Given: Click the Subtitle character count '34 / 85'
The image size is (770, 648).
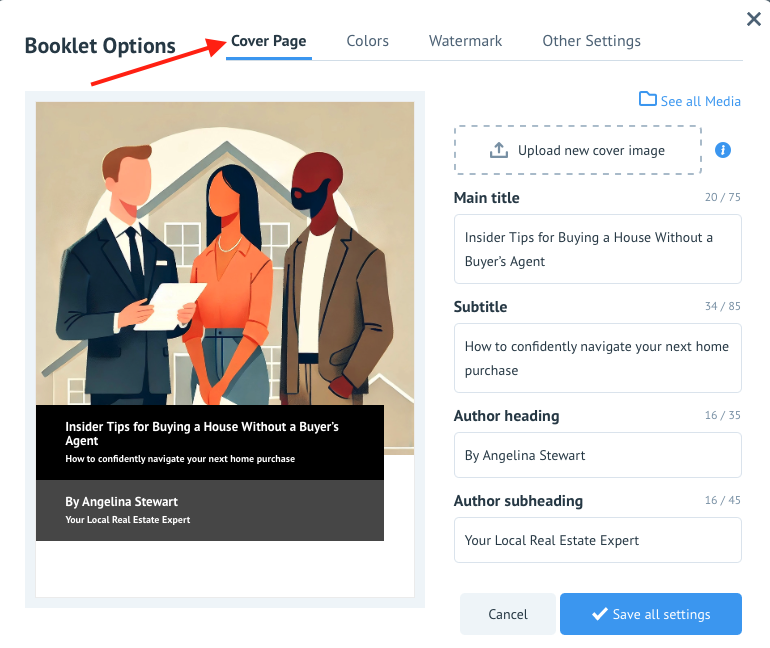Looking at the screenshot, I should click(x=722, y=306).
